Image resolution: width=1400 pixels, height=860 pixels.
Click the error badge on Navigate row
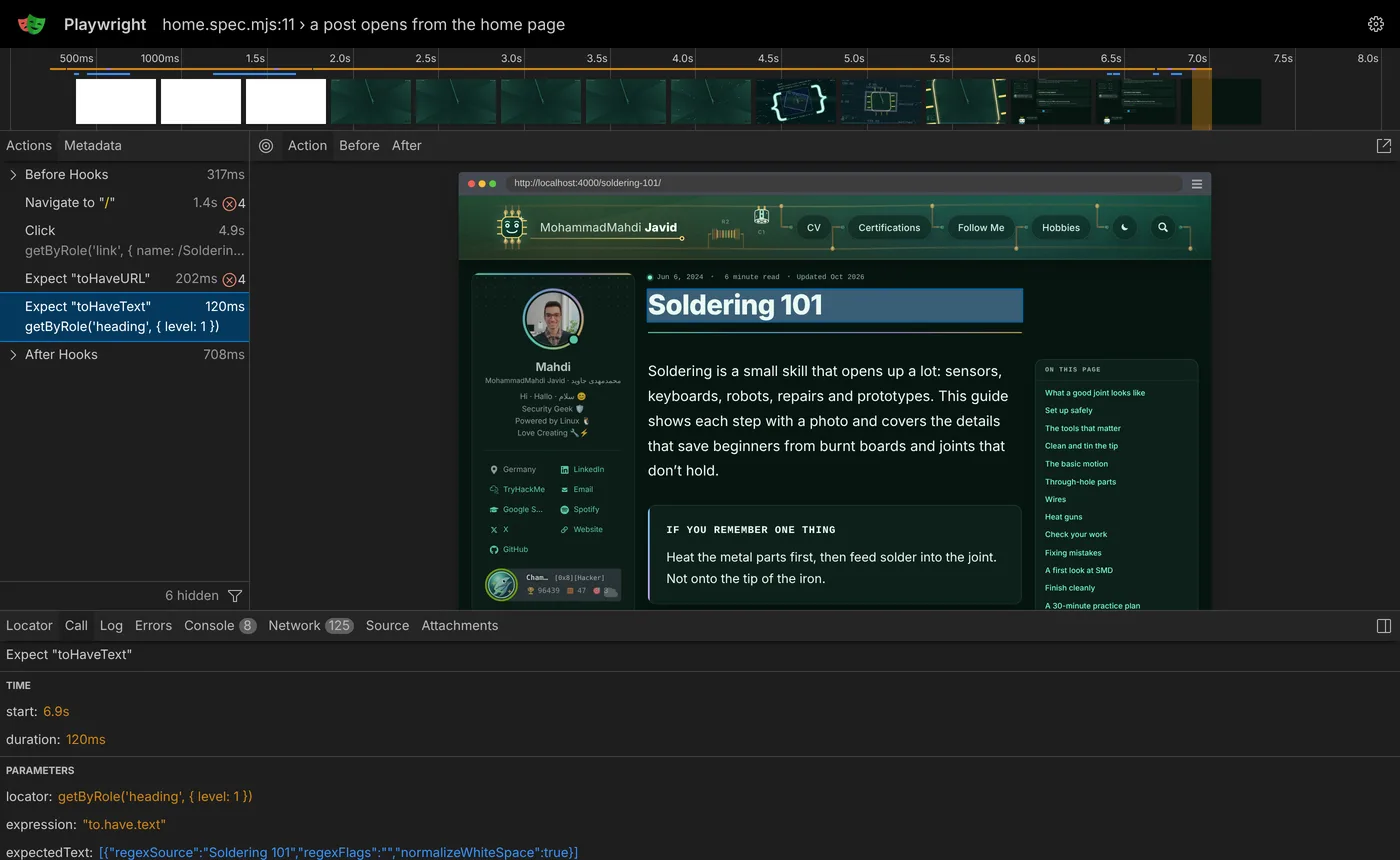click(x=234, y=203)
